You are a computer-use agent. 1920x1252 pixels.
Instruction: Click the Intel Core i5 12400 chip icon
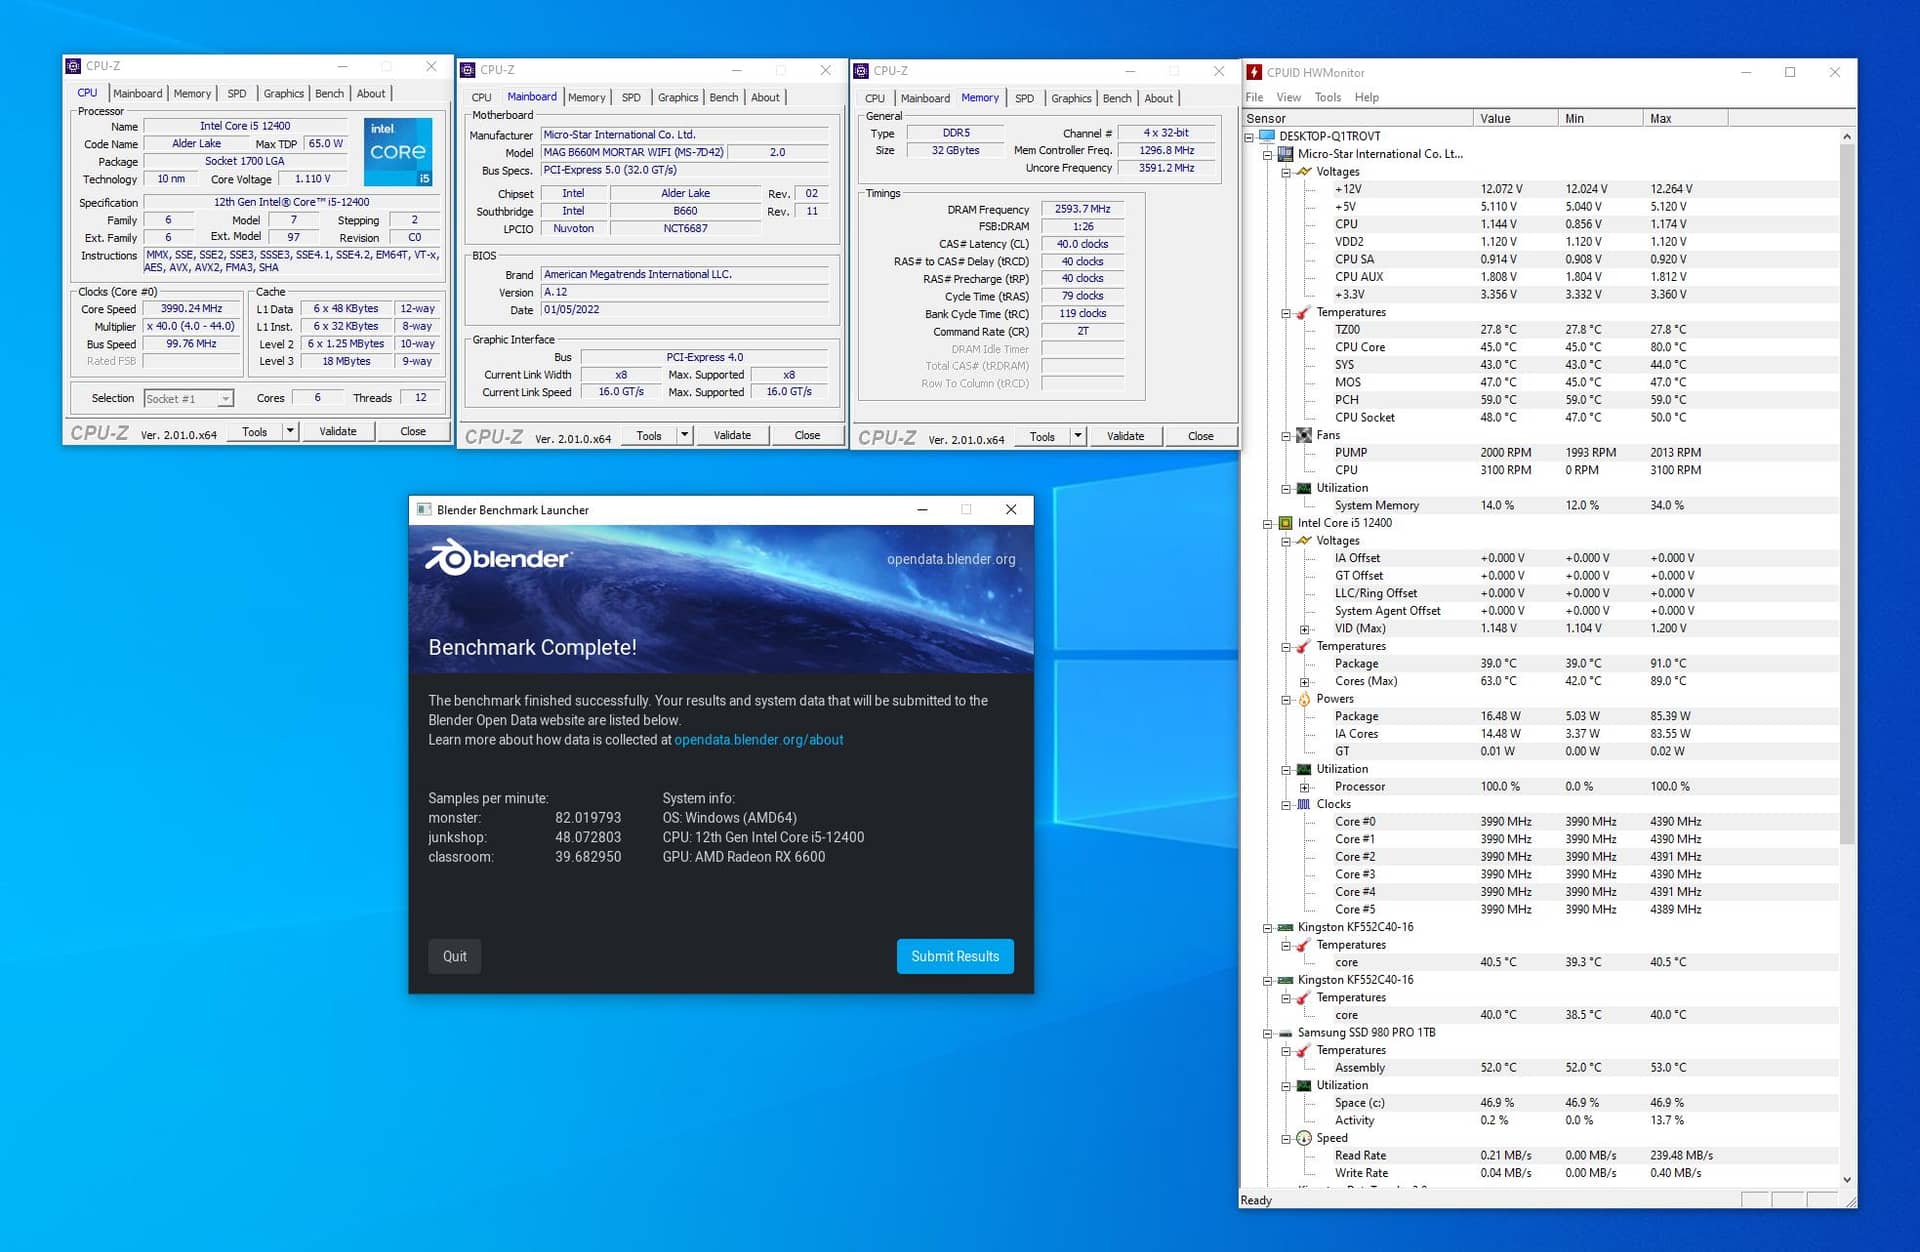point(1285,523)
